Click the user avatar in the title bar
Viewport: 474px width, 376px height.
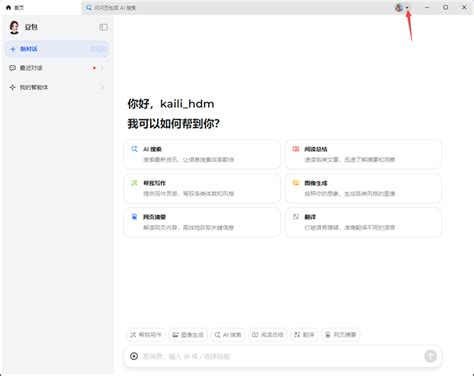[x=399, y=7]
